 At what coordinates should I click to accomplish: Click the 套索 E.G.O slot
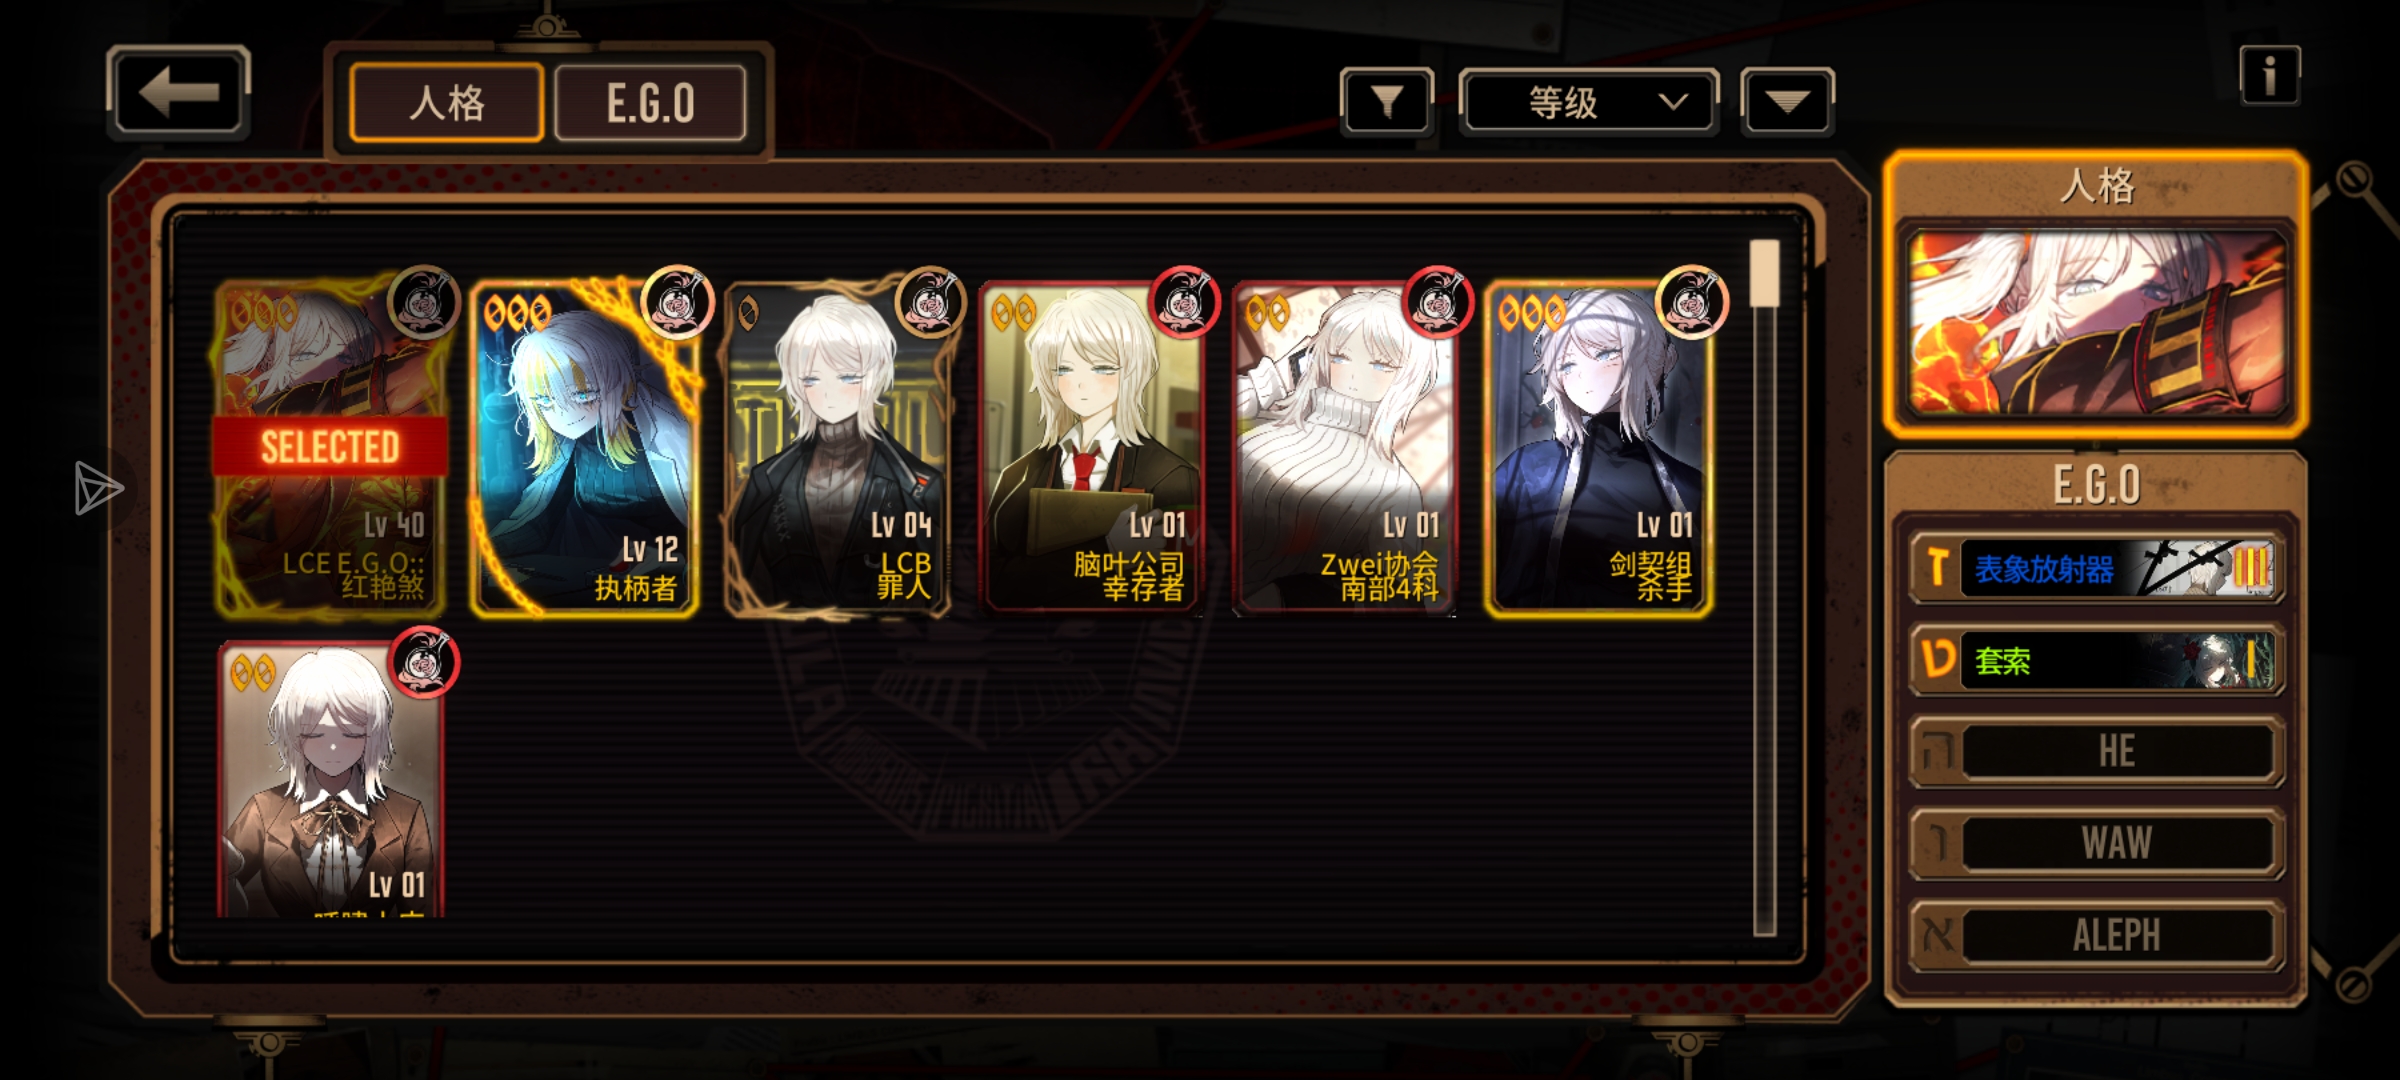pos(2097,660)
